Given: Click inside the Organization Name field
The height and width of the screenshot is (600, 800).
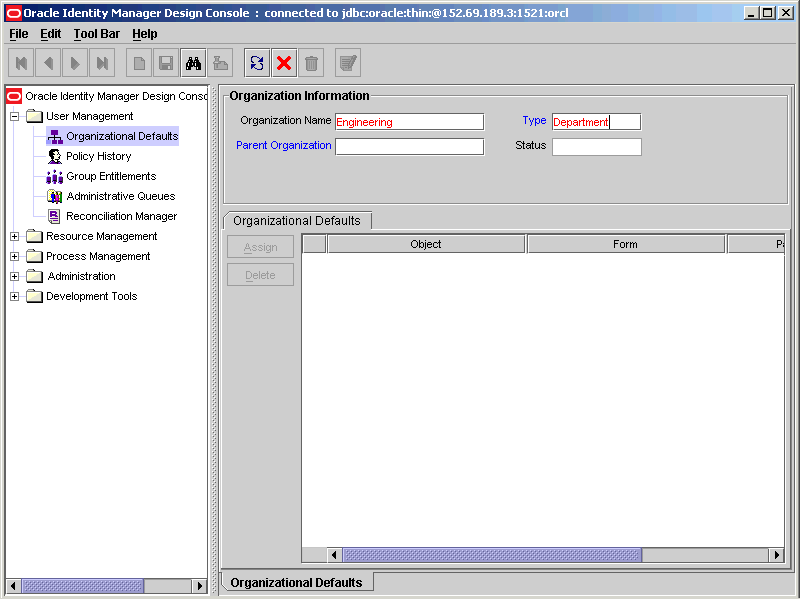Looking at the screenshot, I should [408, 121].
